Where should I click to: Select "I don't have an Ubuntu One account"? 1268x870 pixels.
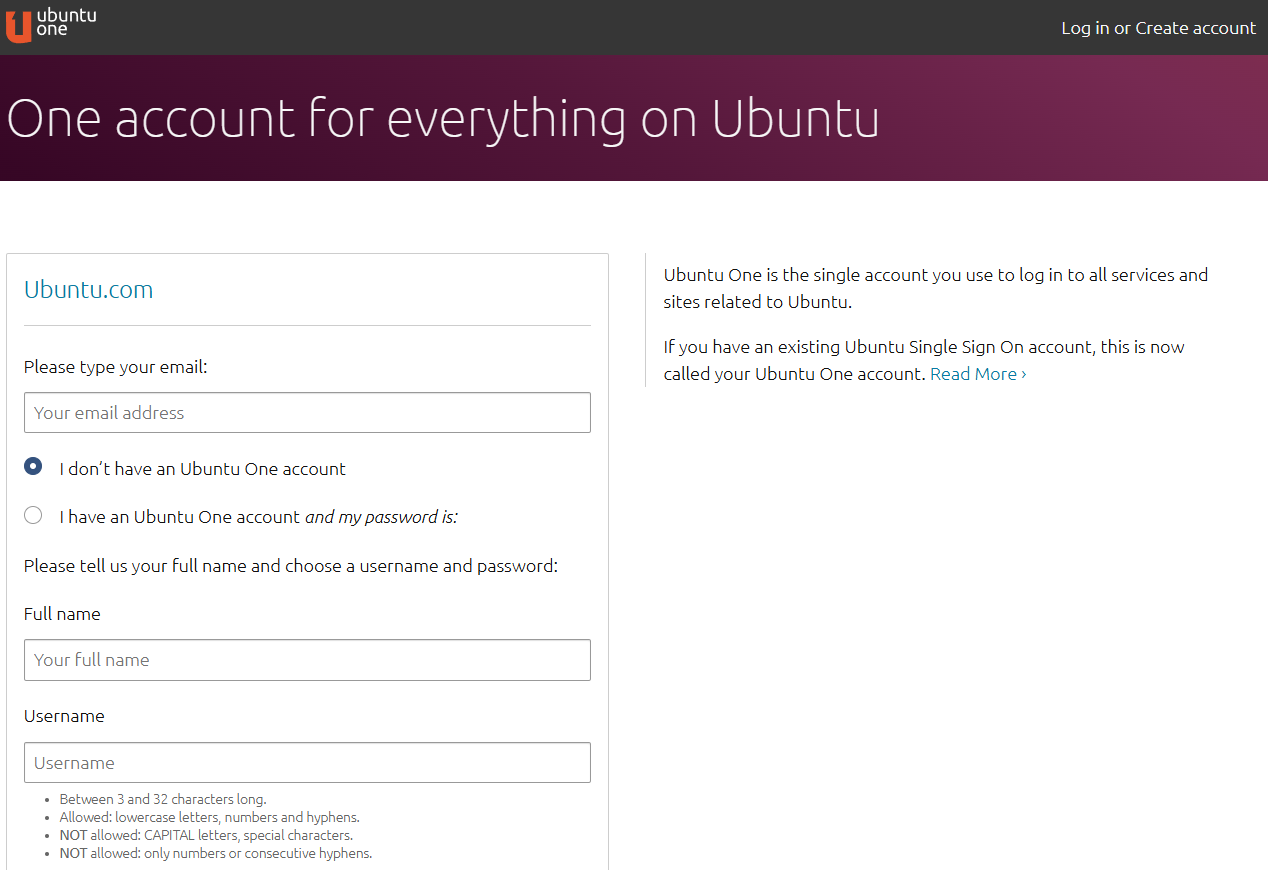[33, 466]
